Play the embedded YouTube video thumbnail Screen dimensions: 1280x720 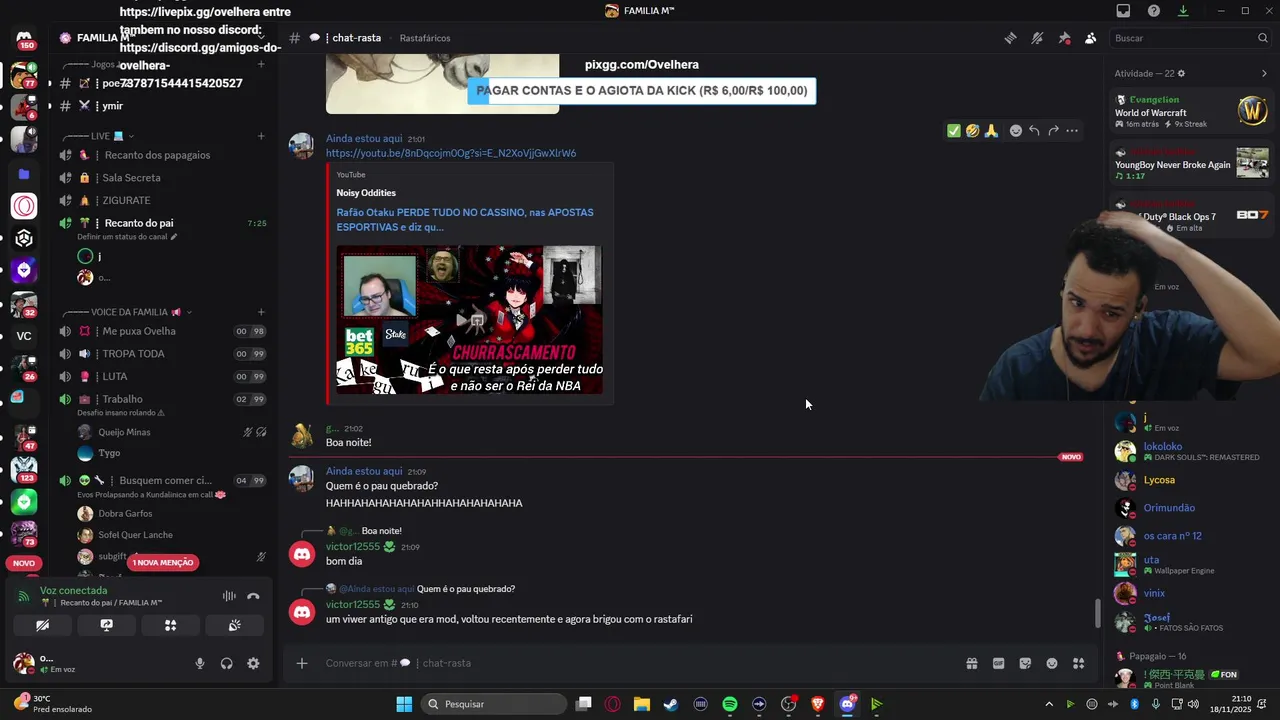(x=470, y=320)
